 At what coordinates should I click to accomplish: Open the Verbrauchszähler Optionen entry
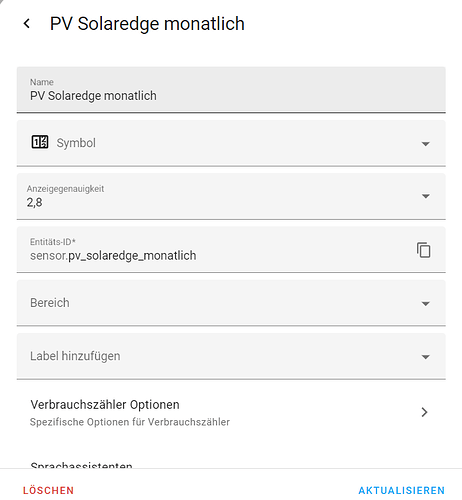coord(231,412)
